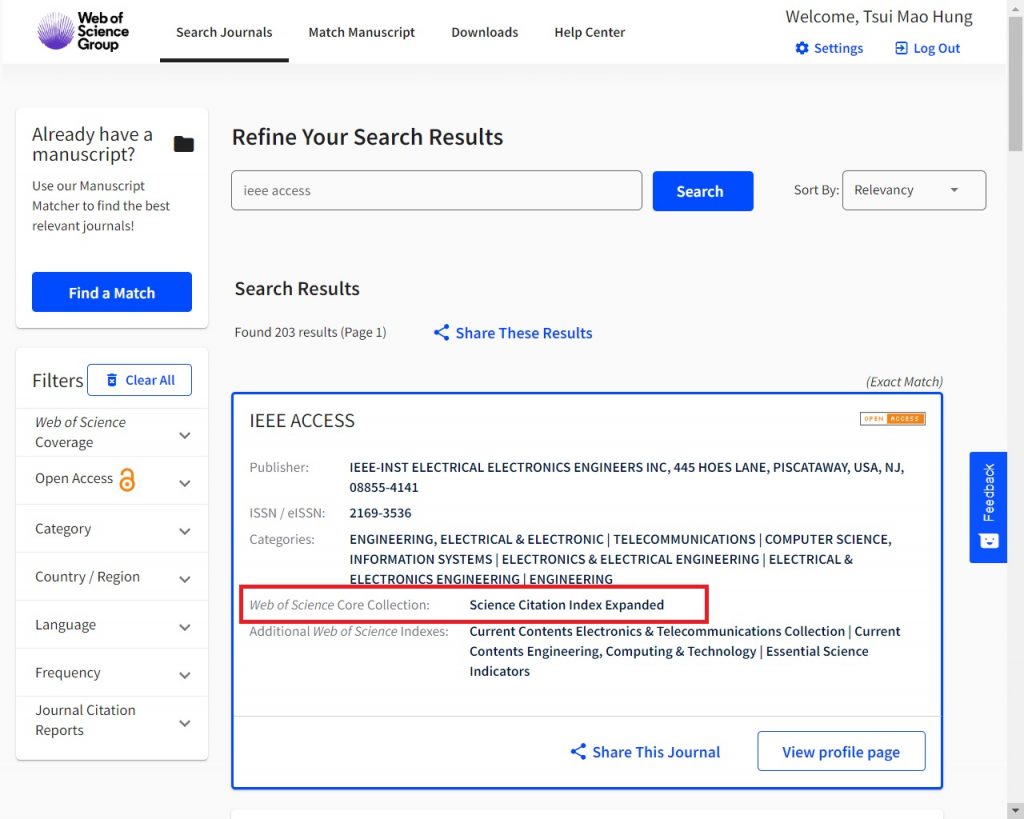Click the Find a Match button
The height and width of the screenshot is (819, 1024).
point(112,292)
